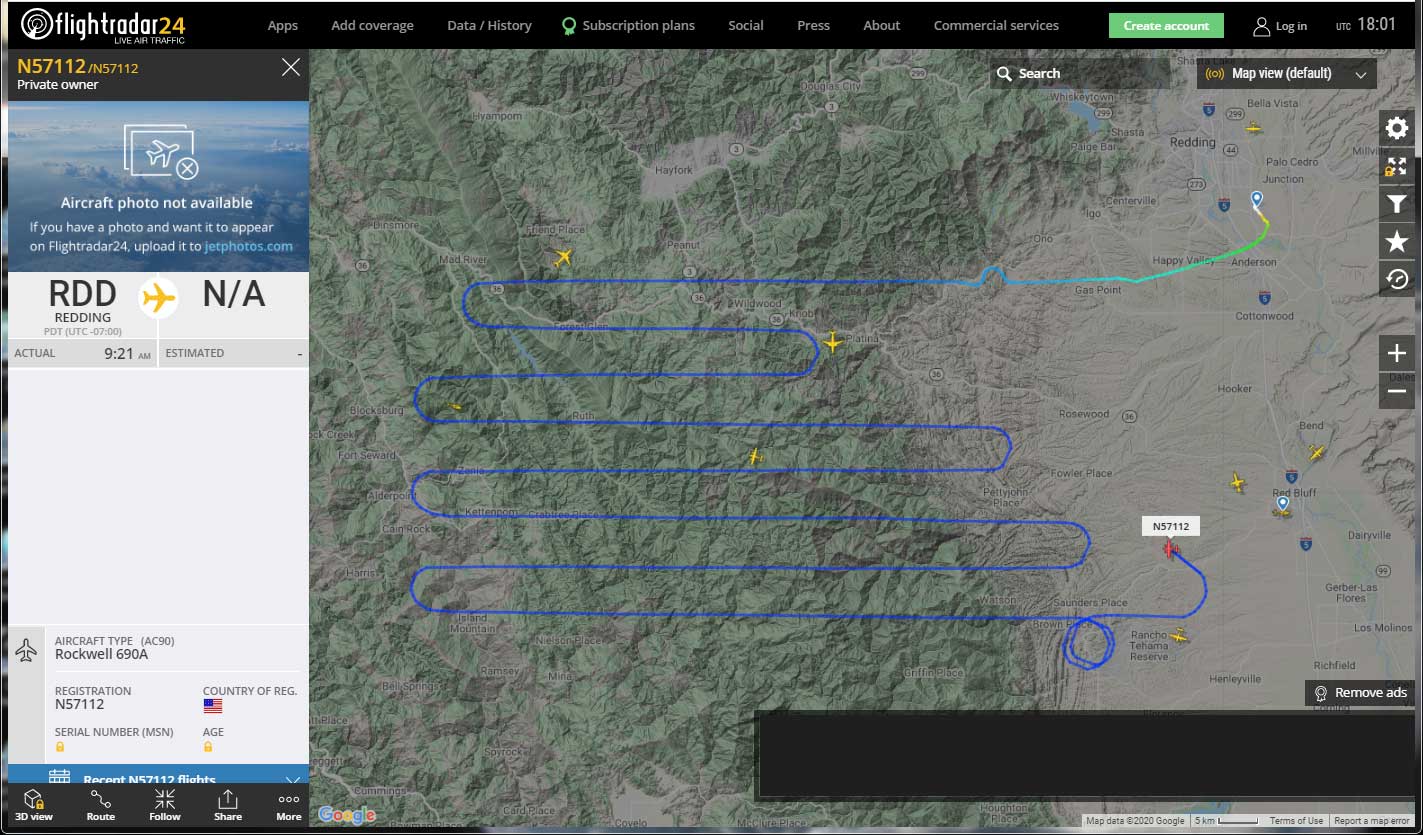Open bookmarks star icon

point(1397,242)
